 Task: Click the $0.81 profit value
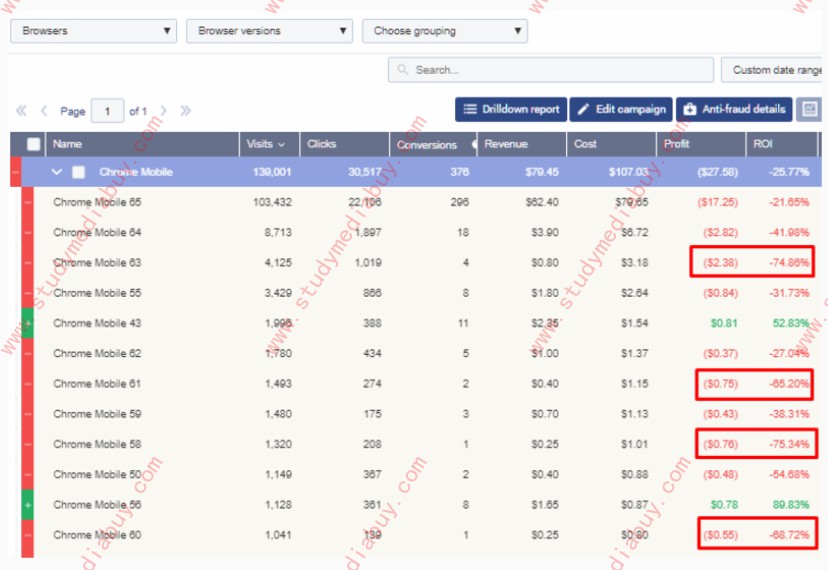coord(724,323)
